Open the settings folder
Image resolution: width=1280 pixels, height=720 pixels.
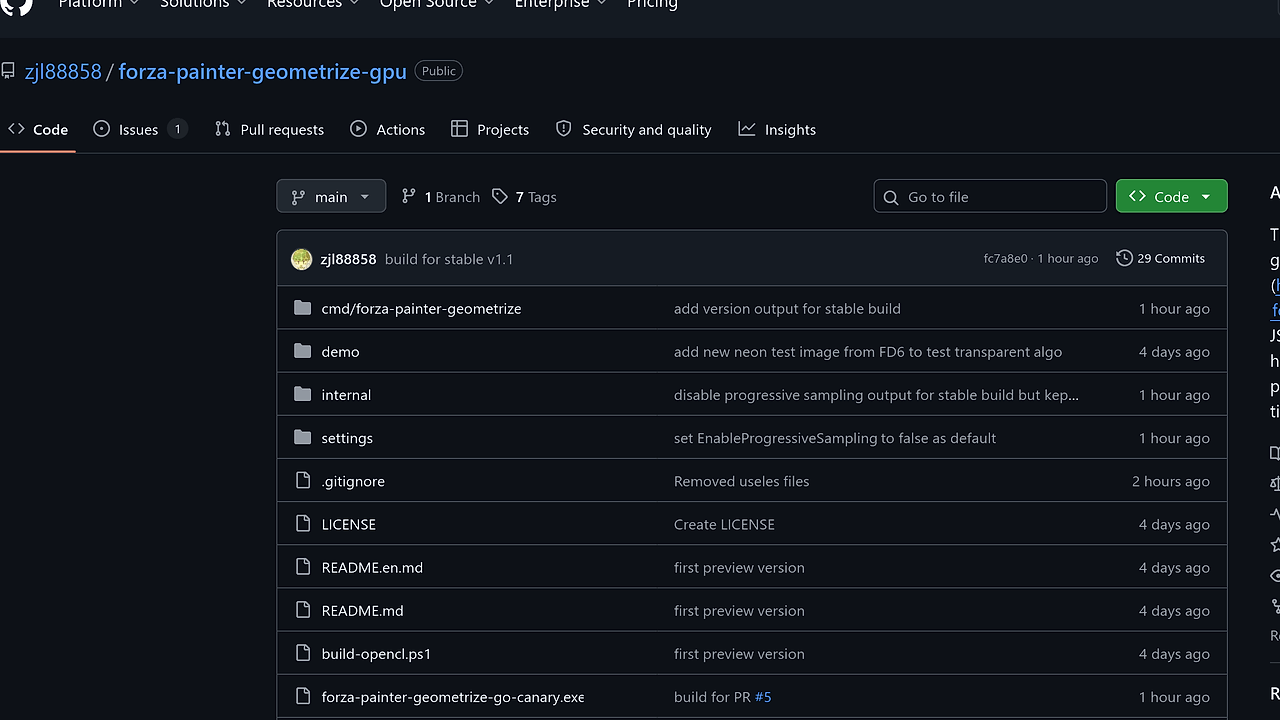(347, 437)
